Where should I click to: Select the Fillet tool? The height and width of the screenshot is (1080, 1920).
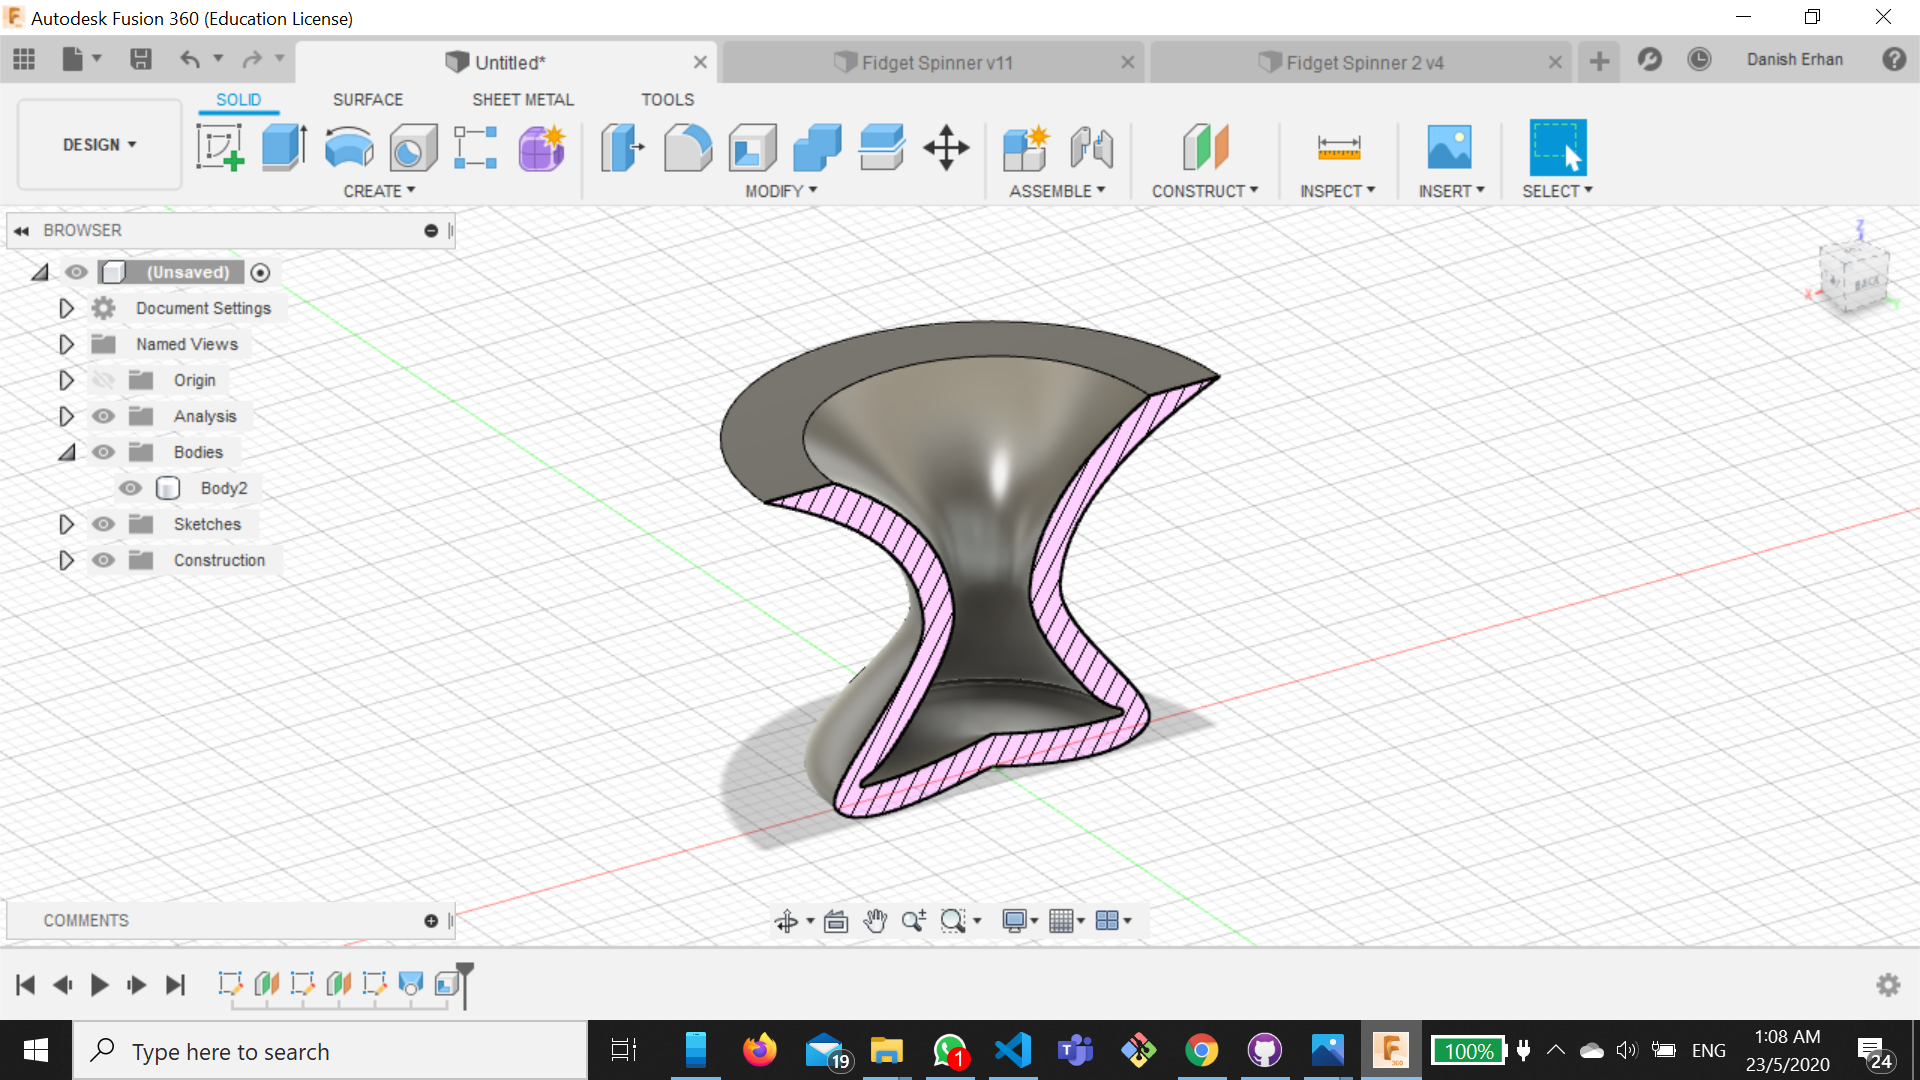(x=688, y=147)
